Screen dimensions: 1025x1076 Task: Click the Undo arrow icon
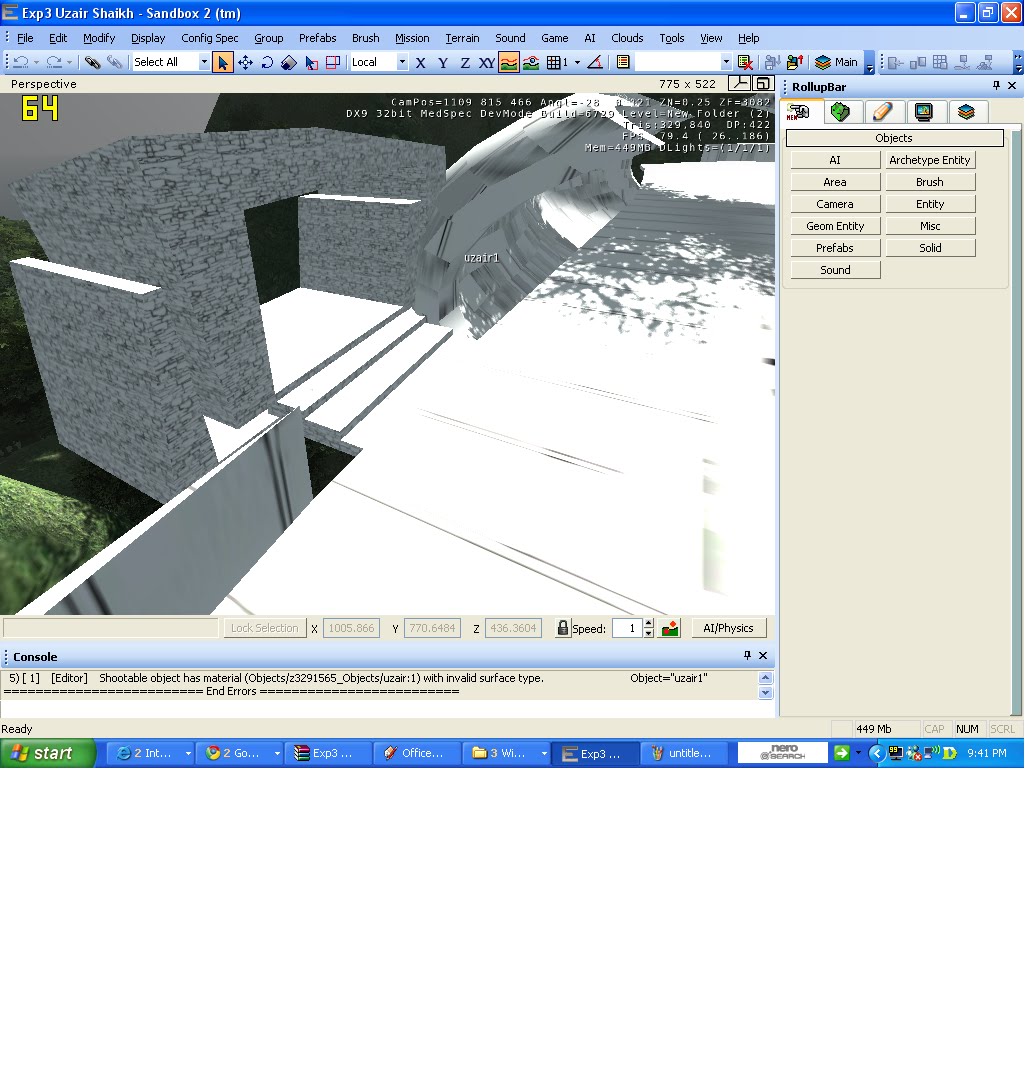(x=21, y=62)
